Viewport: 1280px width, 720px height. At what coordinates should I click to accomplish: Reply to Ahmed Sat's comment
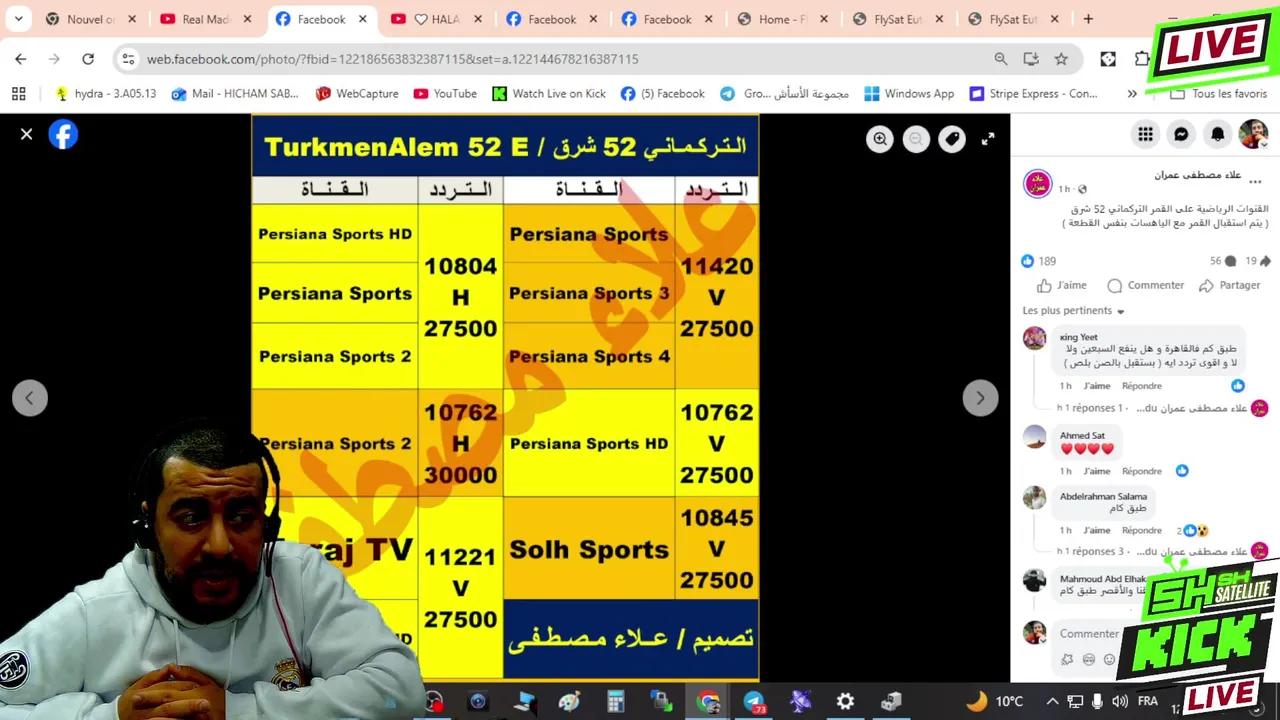point(1141,471)
